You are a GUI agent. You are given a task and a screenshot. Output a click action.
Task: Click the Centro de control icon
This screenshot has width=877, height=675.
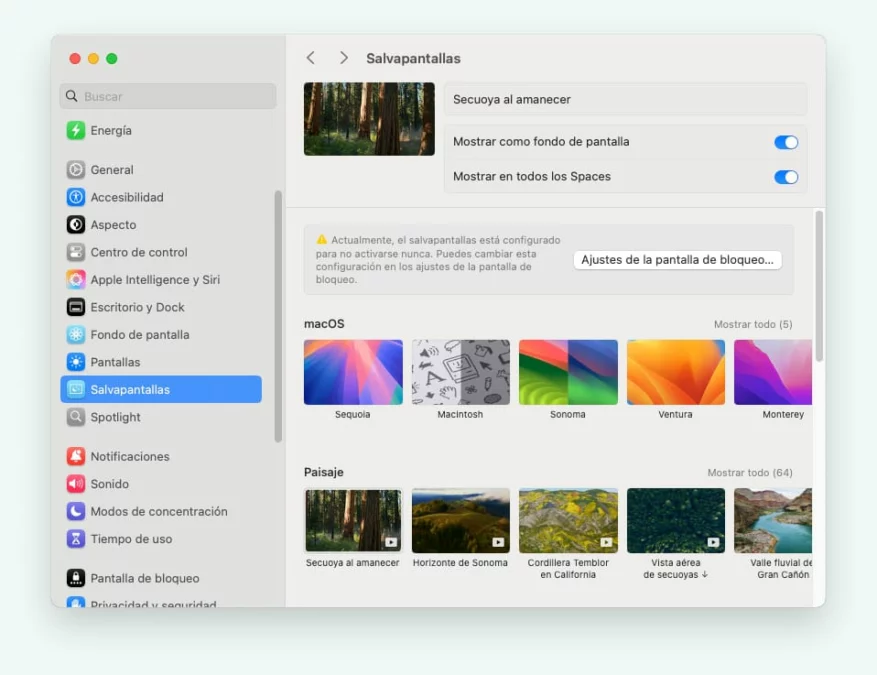tap(76, 252)
